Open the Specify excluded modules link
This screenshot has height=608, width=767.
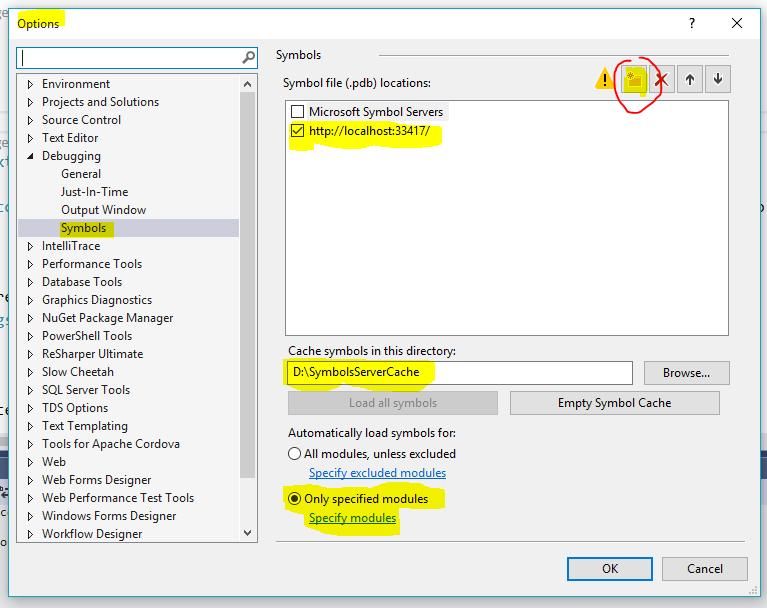[378, 473]
